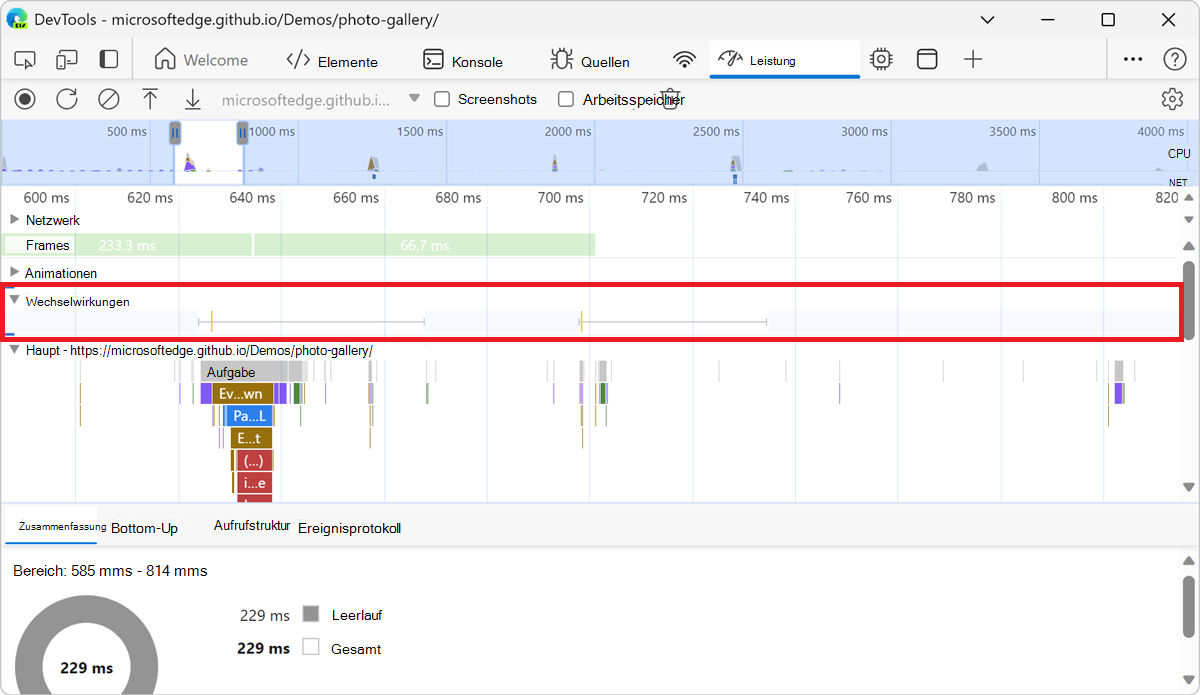Open the recording selection dropdown arrow
This screenshot has height=695, width=1200.
pyautogui.click(x=414, y=99)
